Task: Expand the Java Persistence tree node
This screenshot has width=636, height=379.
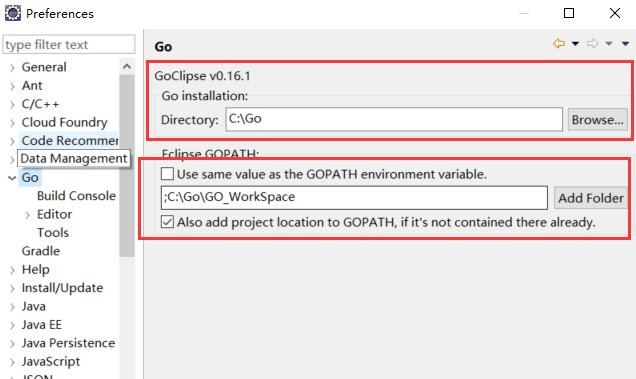Action: (13, 343)
